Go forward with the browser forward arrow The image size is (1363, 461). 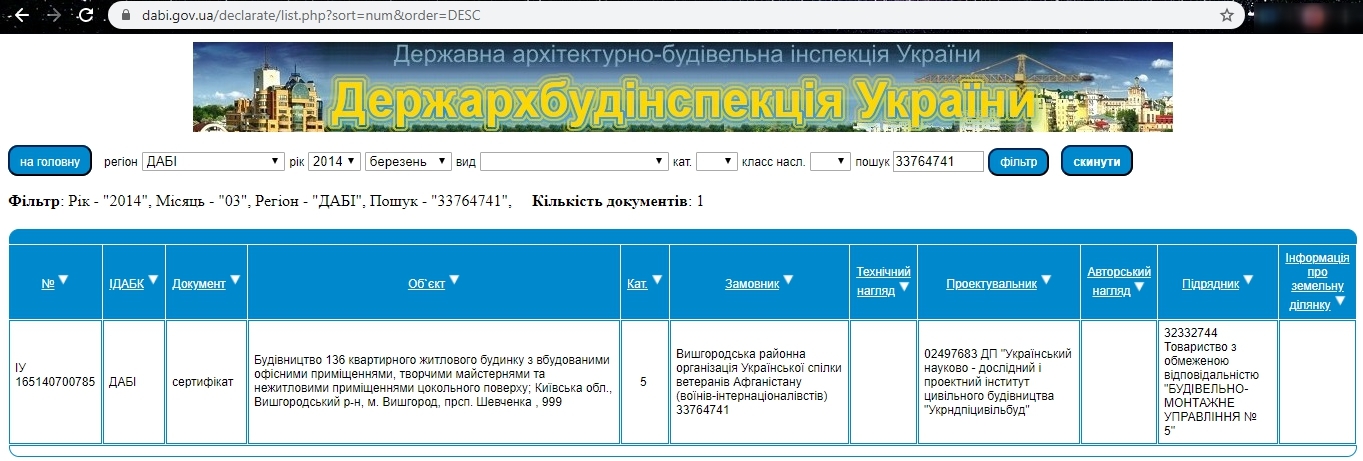(54, 15)
